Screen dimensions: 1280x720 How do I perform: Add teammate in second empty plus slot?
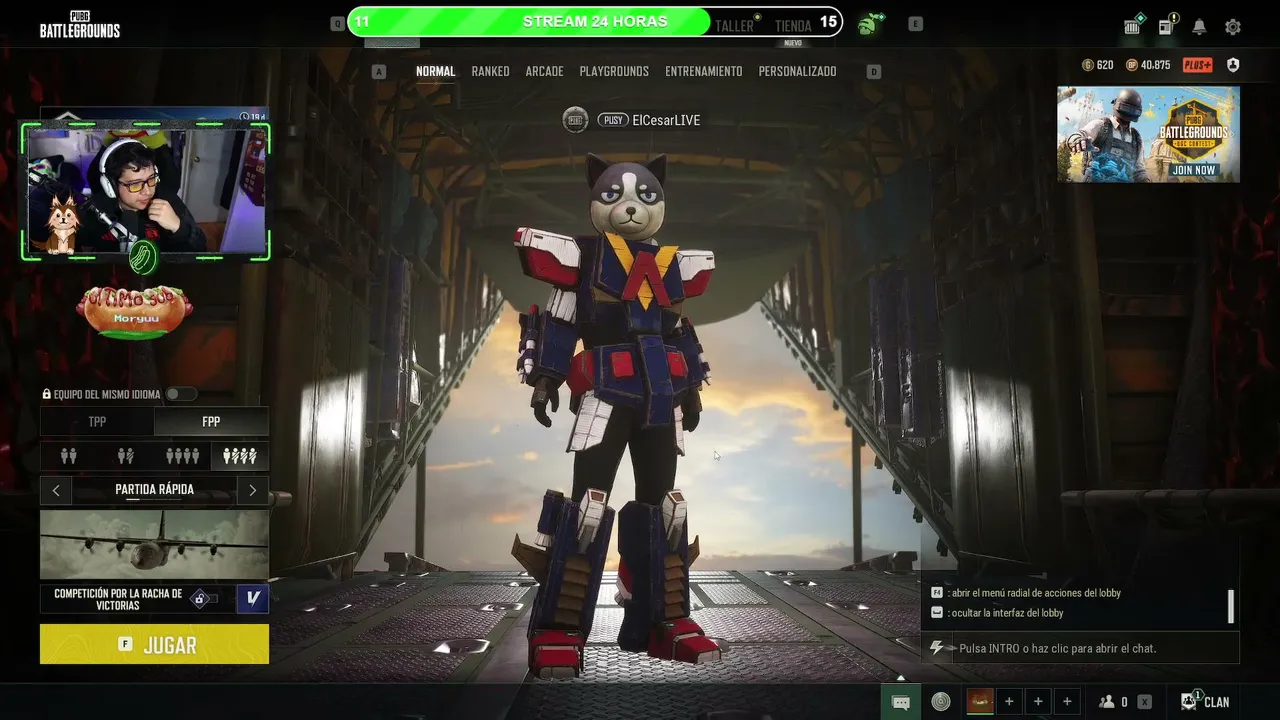point(1038,702)
